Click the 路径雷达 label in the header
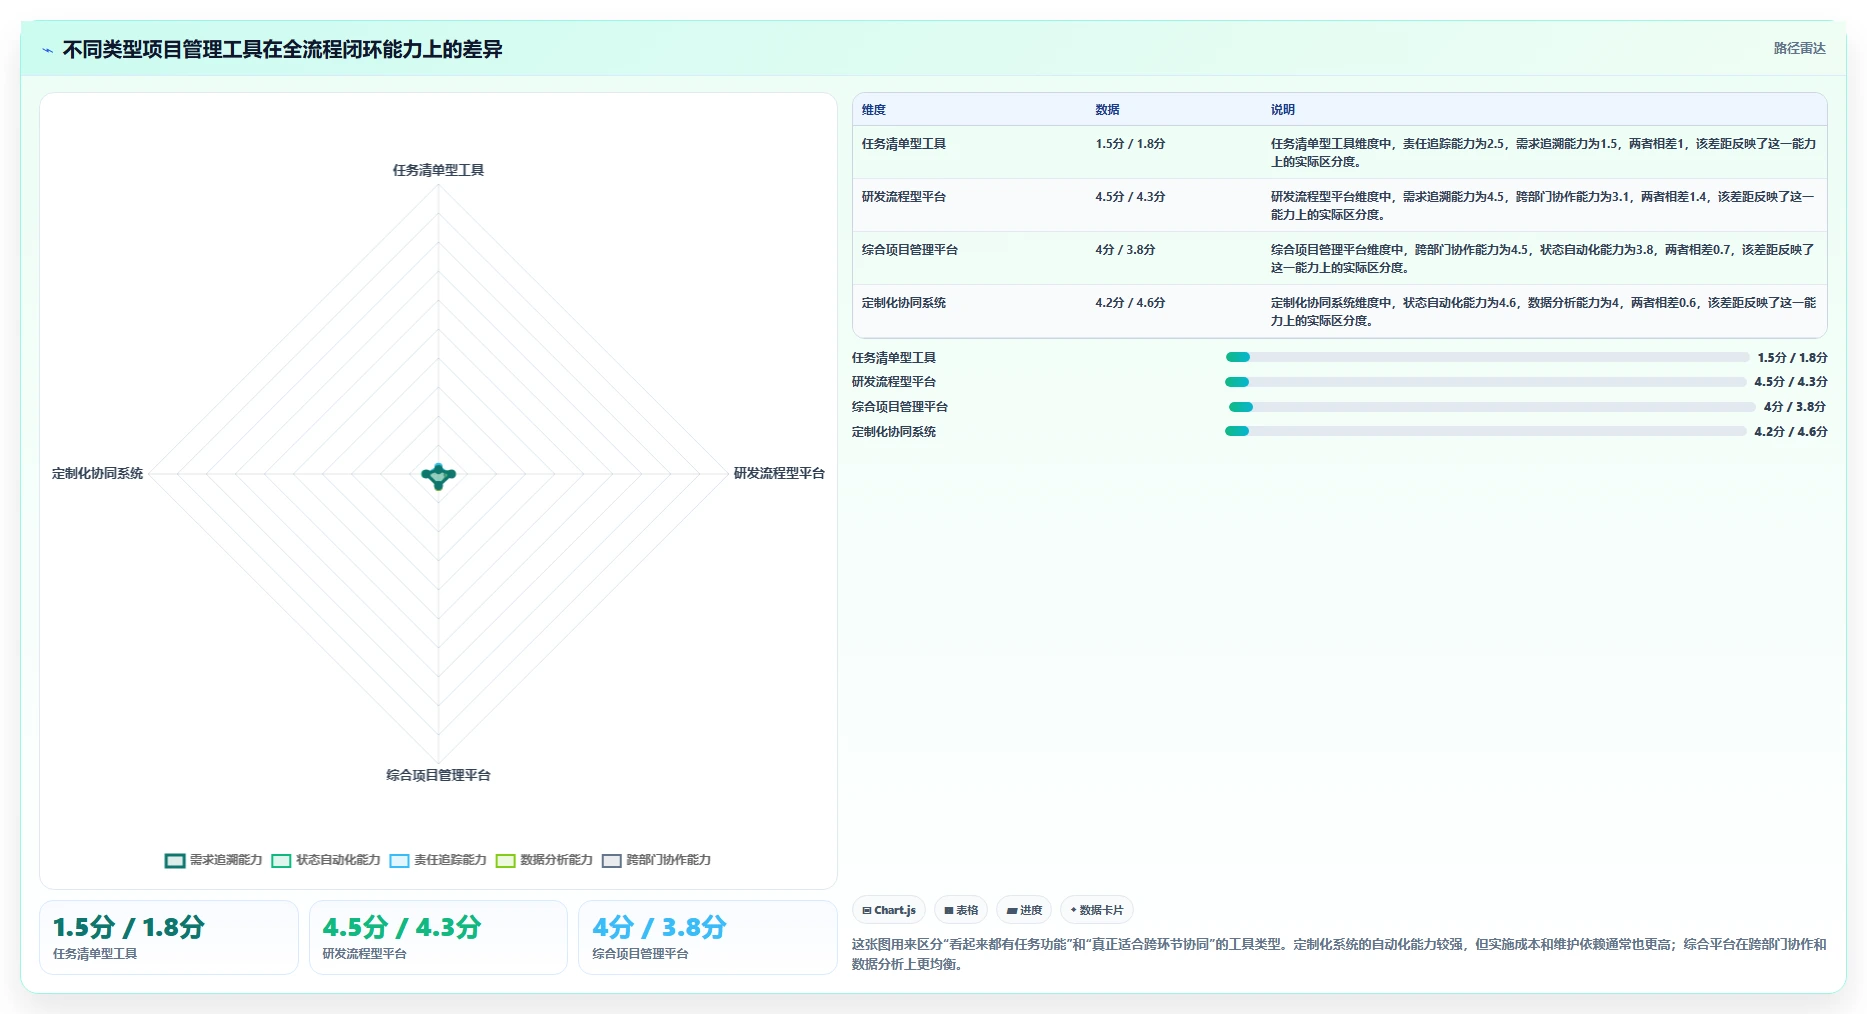The image size is (1867, 1014). pos(1799,48)
